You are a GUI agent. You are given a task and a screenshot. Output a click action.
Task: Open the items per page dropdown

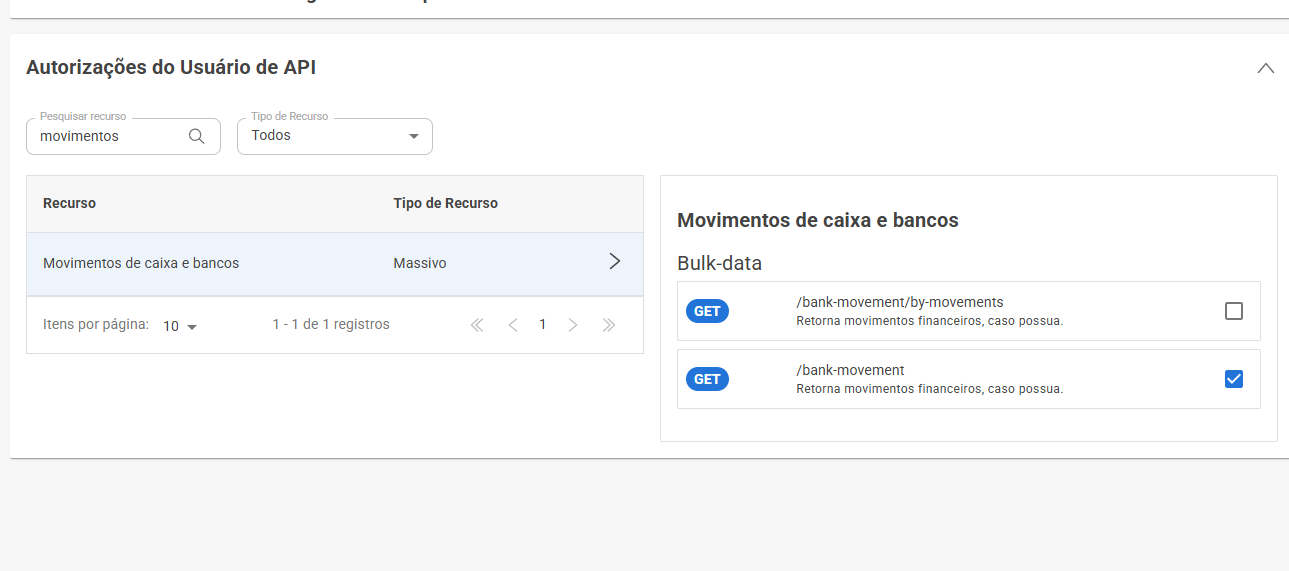(x=181, y=326)
